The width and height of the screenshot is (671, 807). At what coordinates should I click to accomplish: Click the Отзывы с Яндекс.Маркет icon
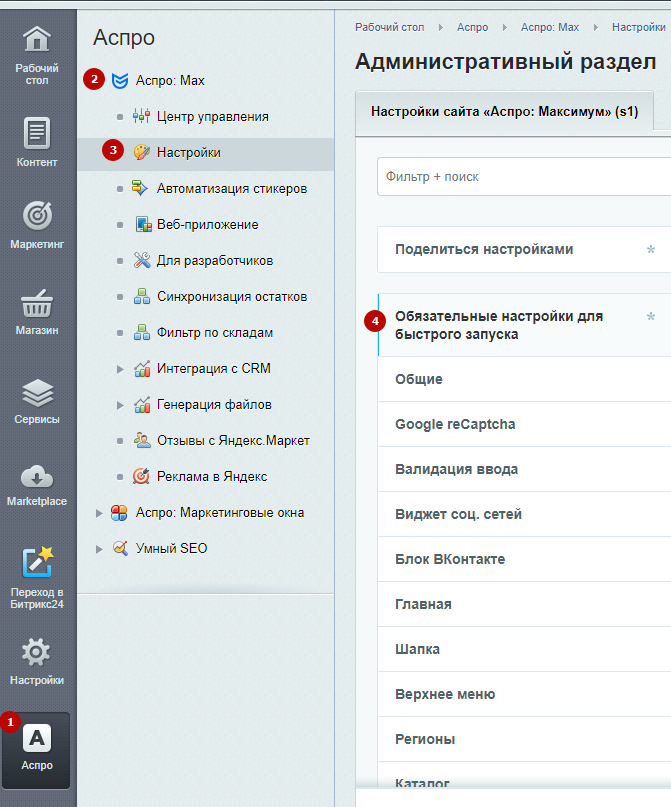click(142, 441)
